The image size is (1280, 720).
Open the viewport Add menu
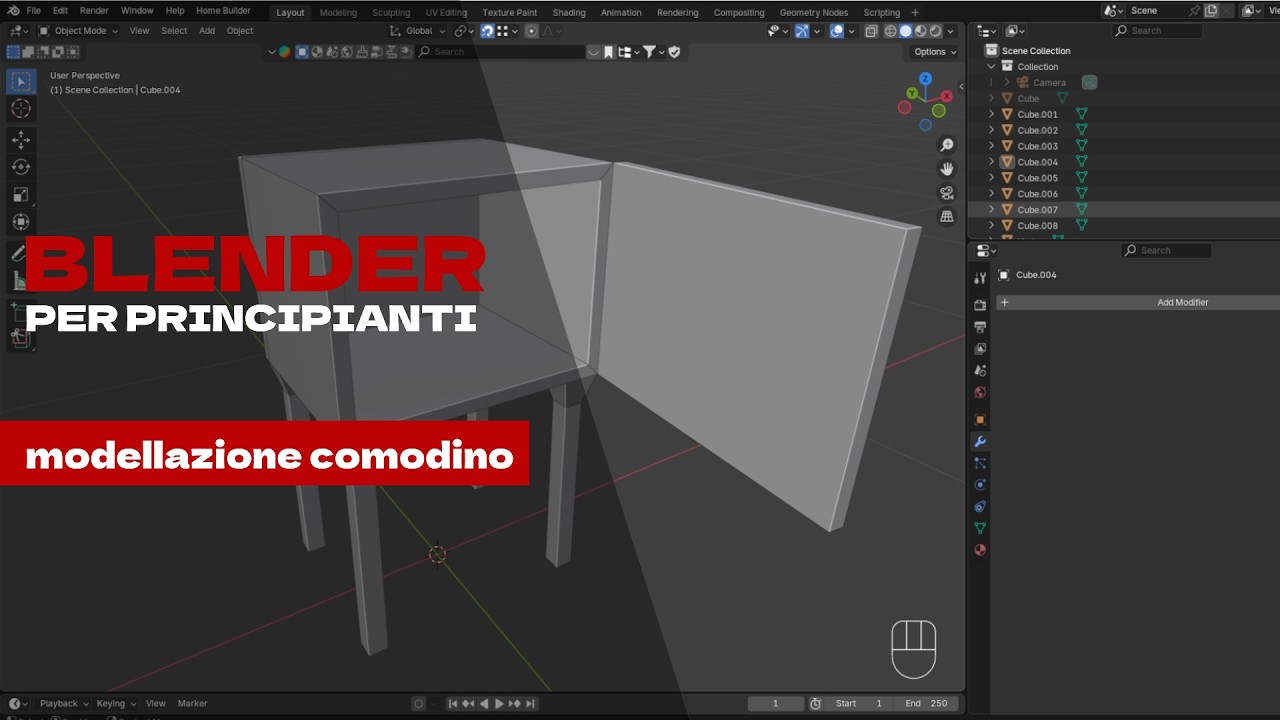[207, 31]
